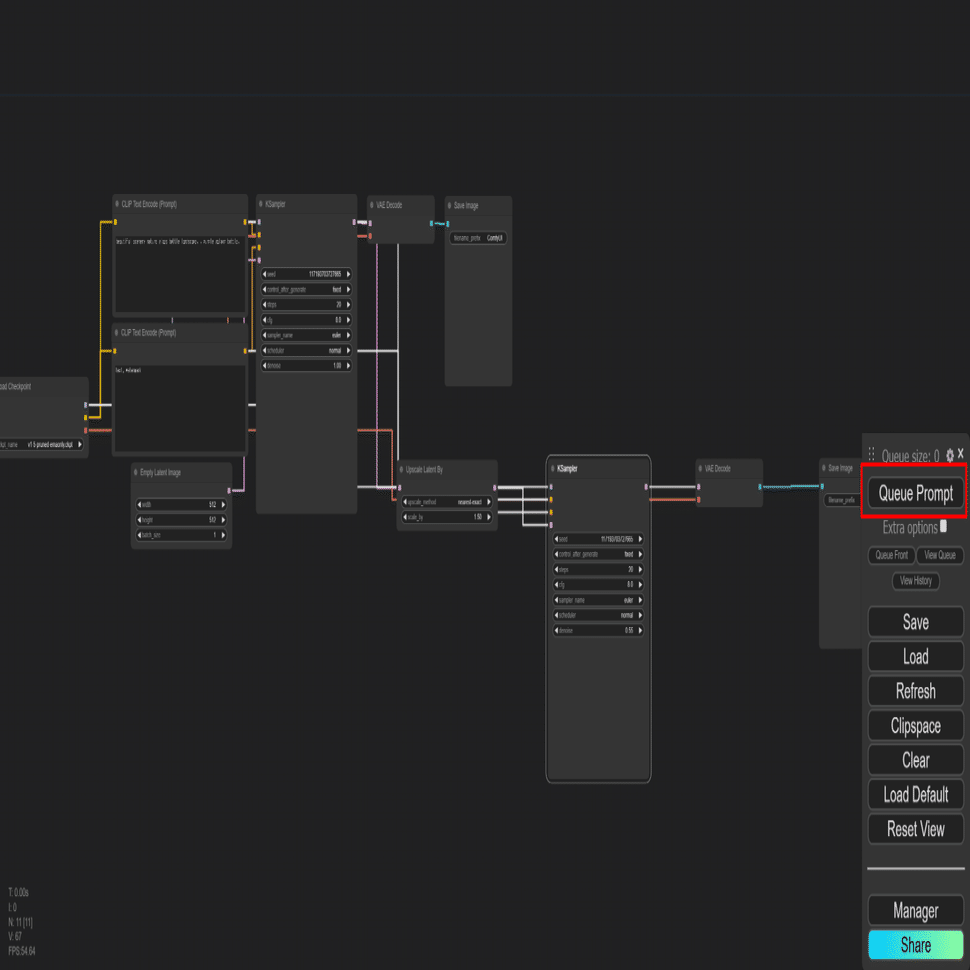Viewport: 970px width, 970px height.
Task: Click the red VAE output port of Load Checkpoint
Action: click(85, 430)
